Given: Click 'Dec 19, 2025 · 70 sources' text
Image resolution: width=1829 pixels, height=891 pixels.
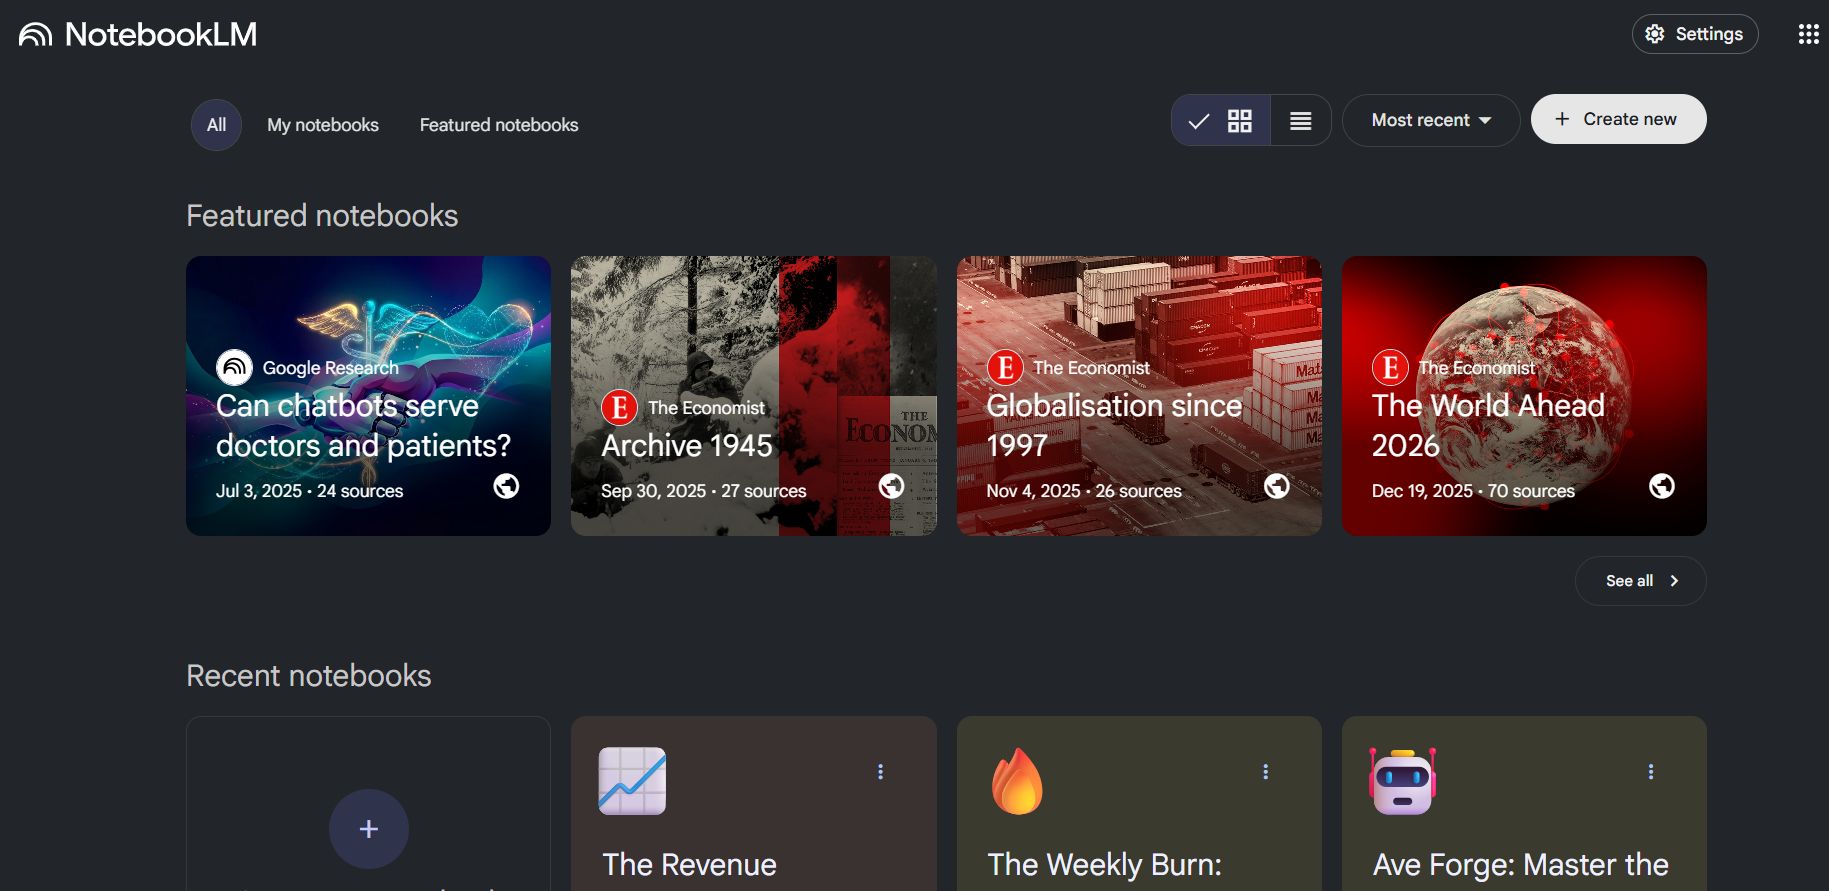Looking at the screenshot, I should [1473, 491].
